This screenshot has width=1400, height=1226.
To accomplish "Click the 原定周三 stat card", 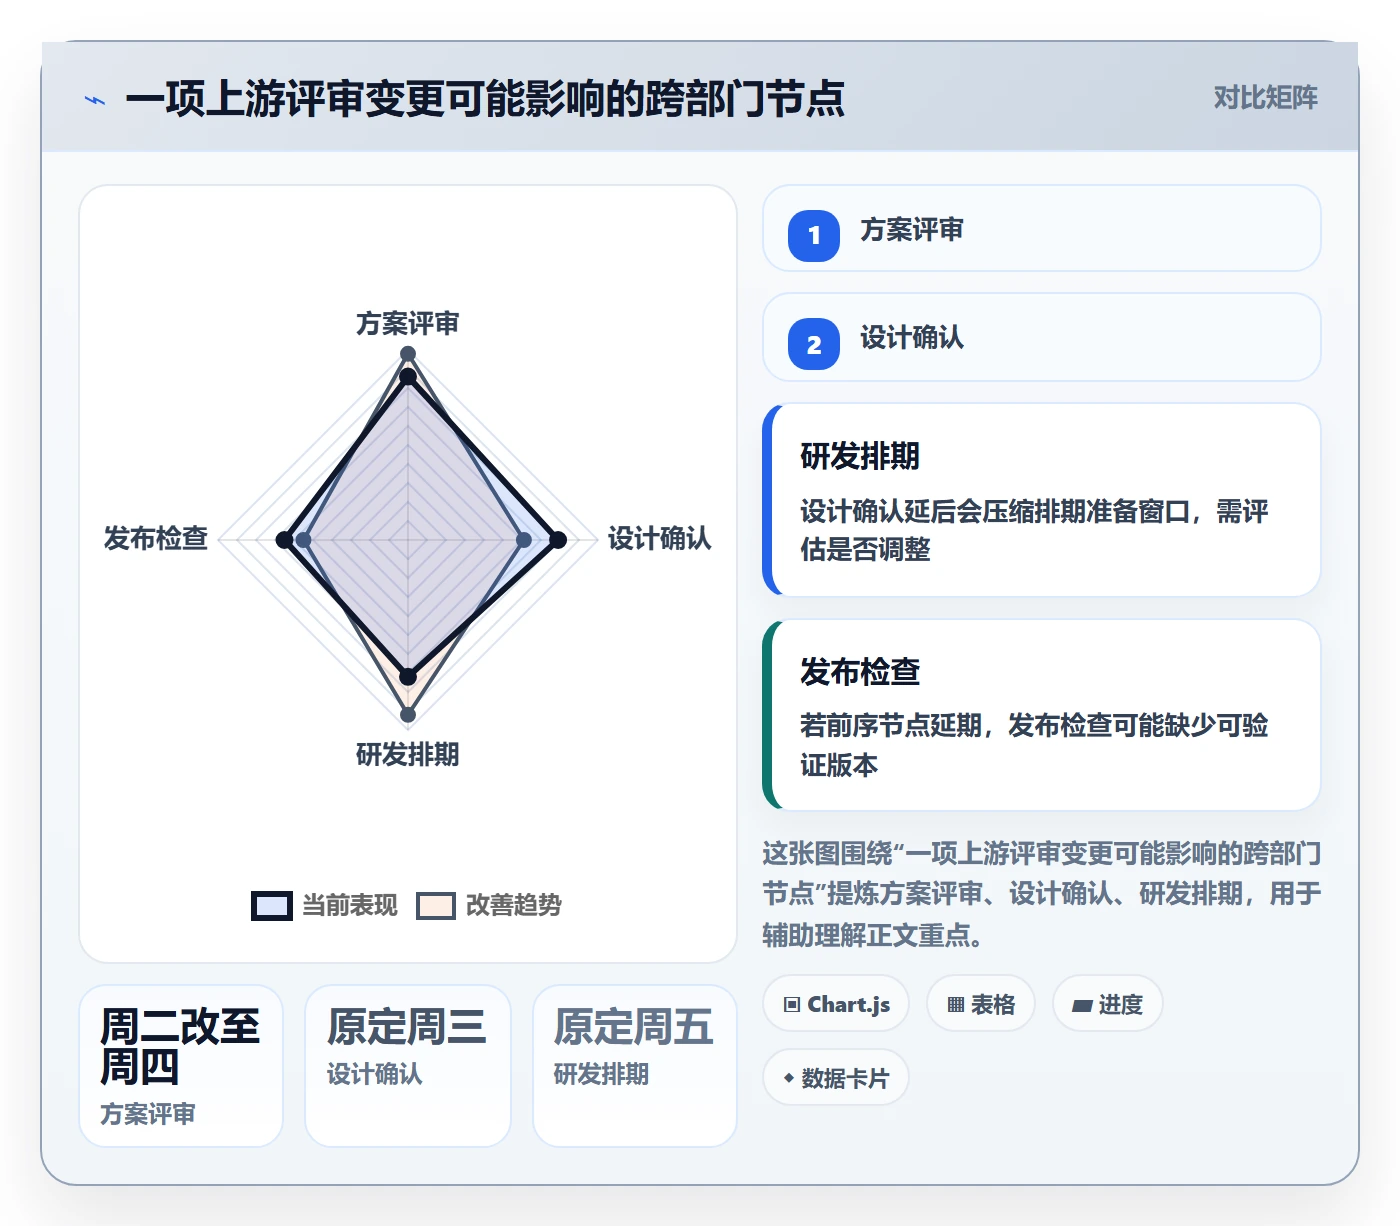I will coord(408,1066).
